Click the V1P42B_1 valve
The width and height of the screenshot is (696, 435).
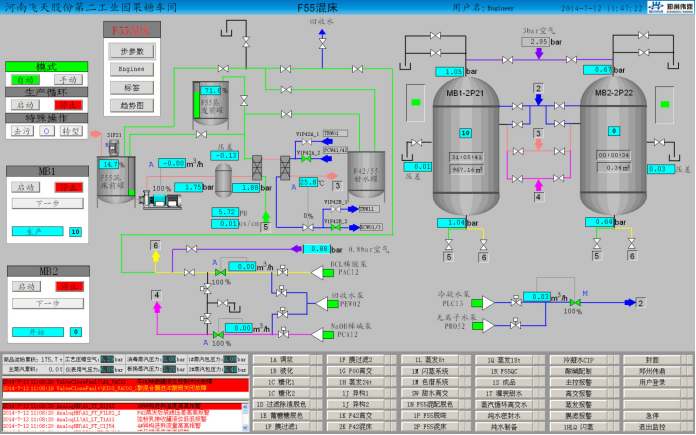336,209
